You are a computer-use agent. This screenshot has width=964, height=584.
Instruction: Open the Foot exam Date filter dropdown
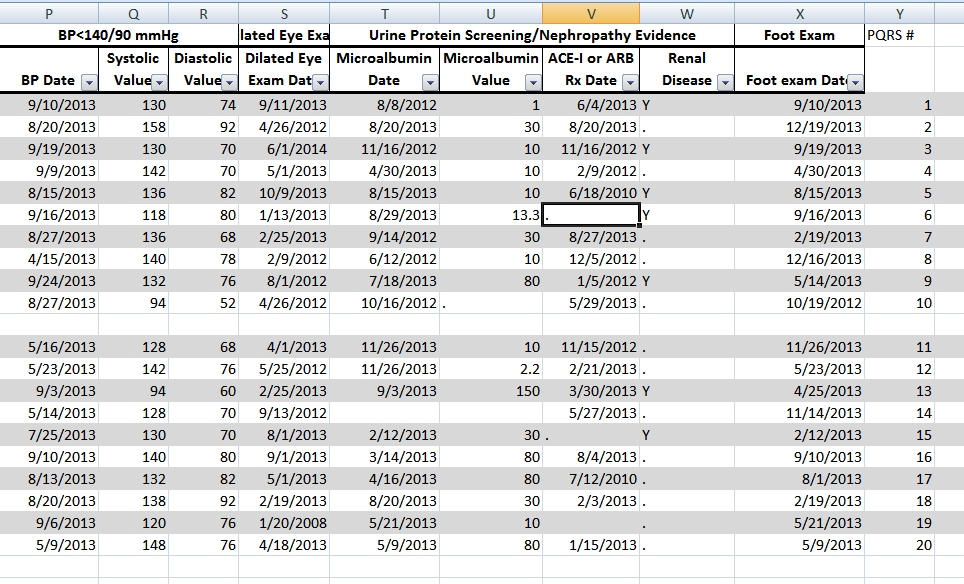(x=855, y=82)
